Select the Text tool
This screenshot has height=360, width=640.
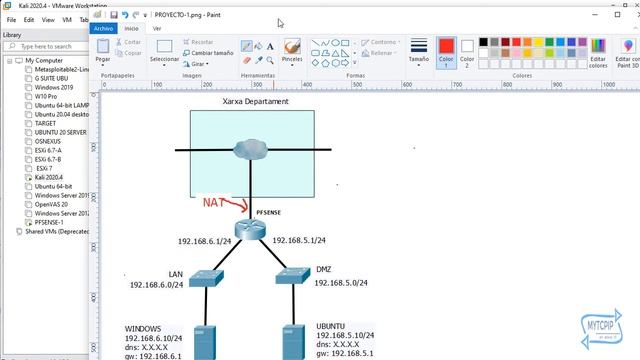270,46
